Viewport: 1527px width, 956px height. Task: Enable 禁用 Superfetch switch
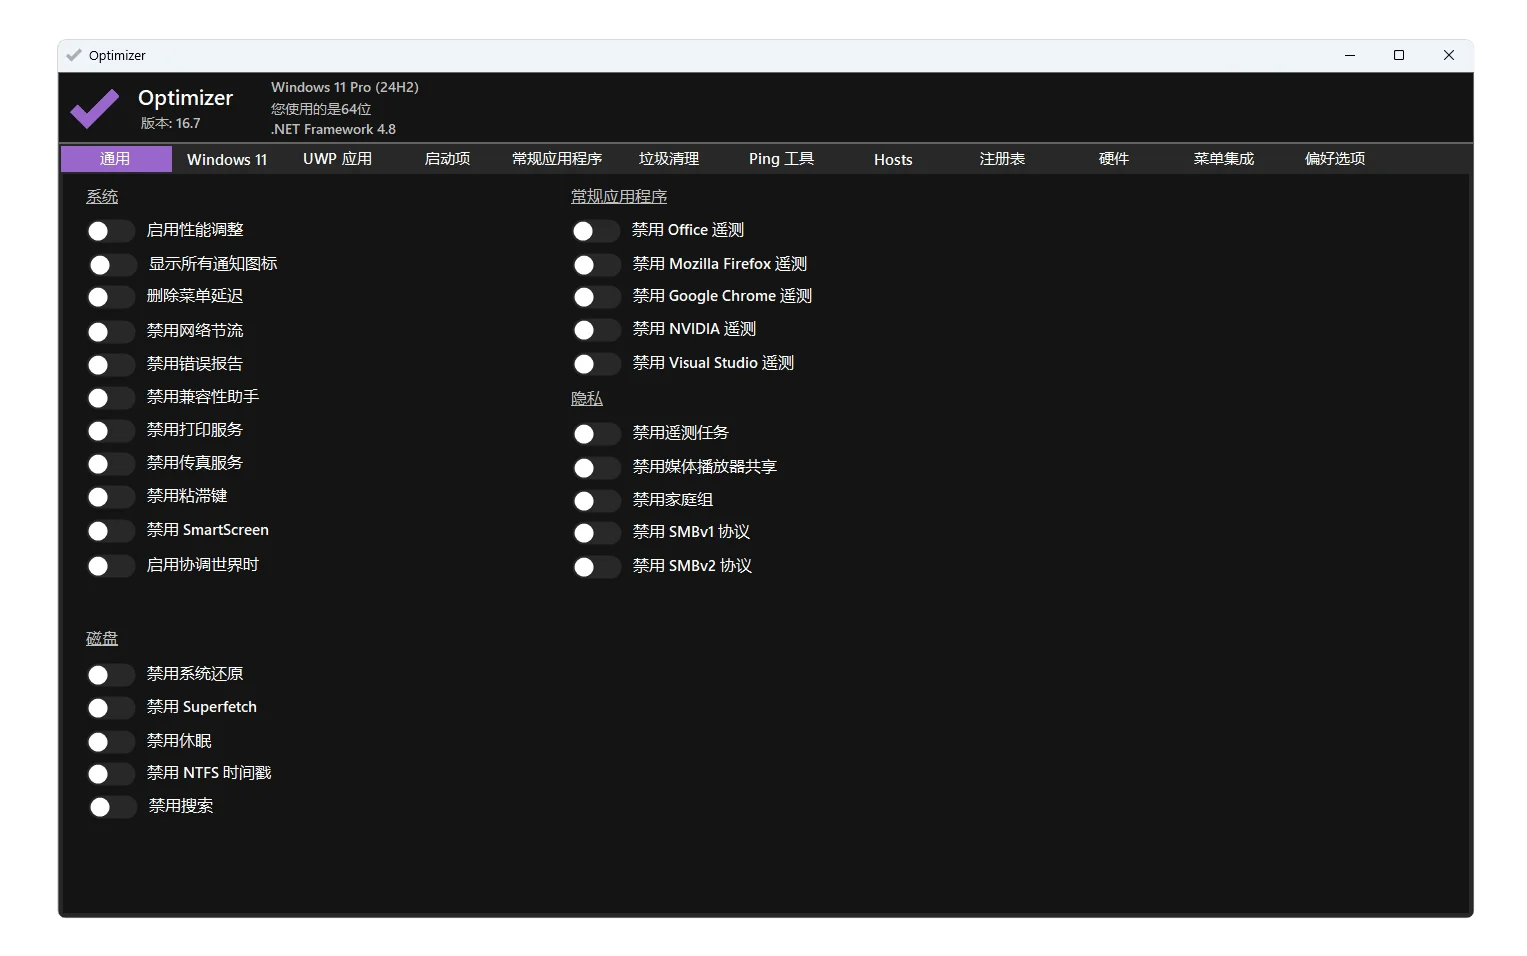(110, 708)
